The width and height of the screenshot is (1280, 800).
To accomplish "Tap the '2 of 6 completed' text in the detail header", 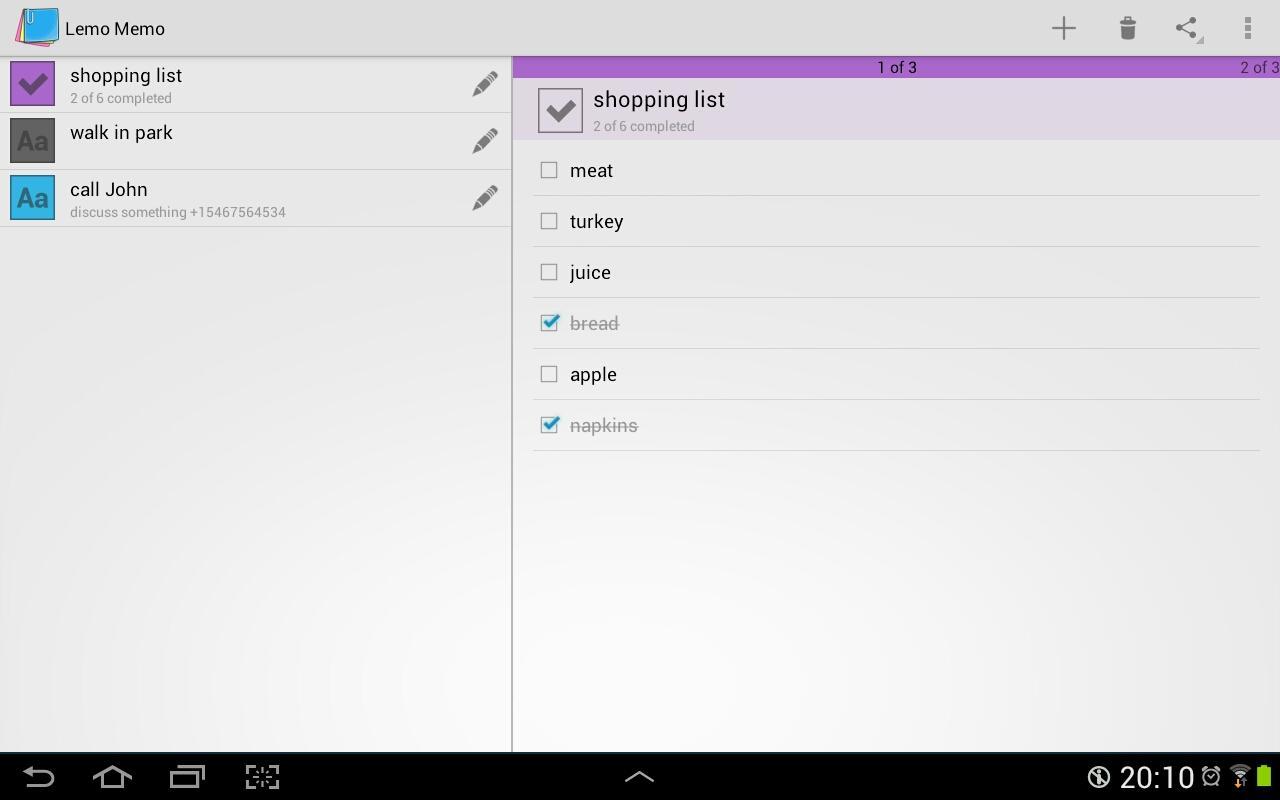I will coord(644,126).
